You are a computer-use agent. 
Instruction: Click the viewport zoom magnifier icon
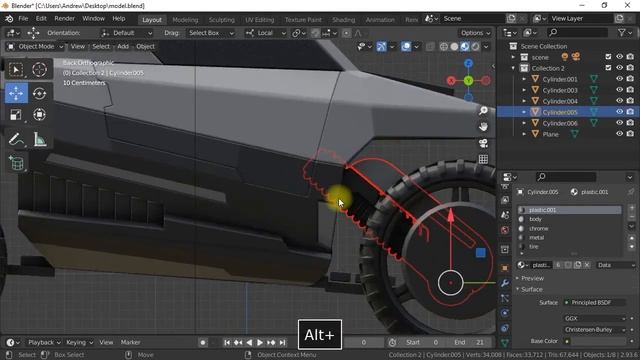point(483,111)
